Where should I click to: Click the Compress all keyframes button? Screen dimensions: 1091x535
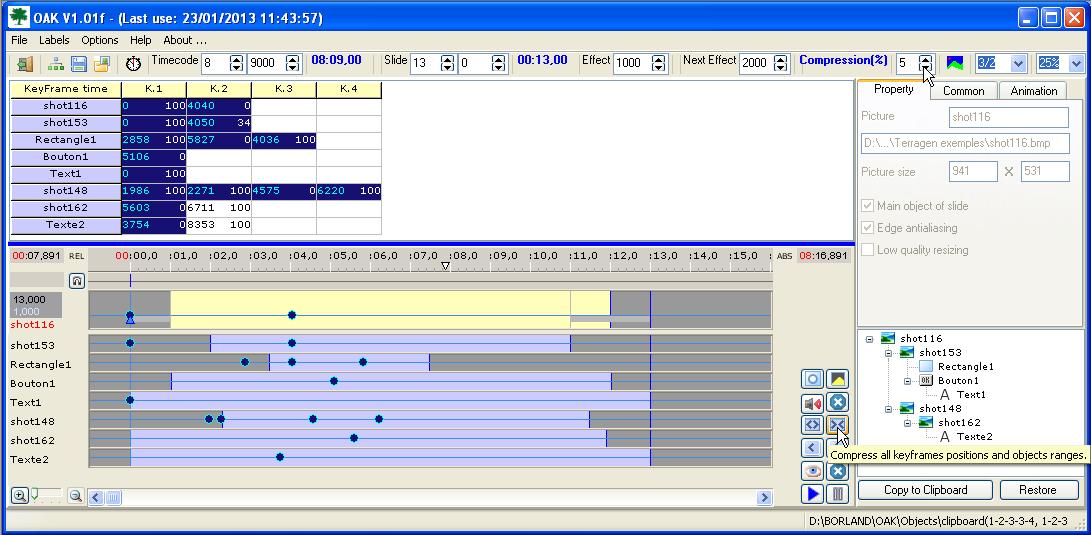point(837,425)
